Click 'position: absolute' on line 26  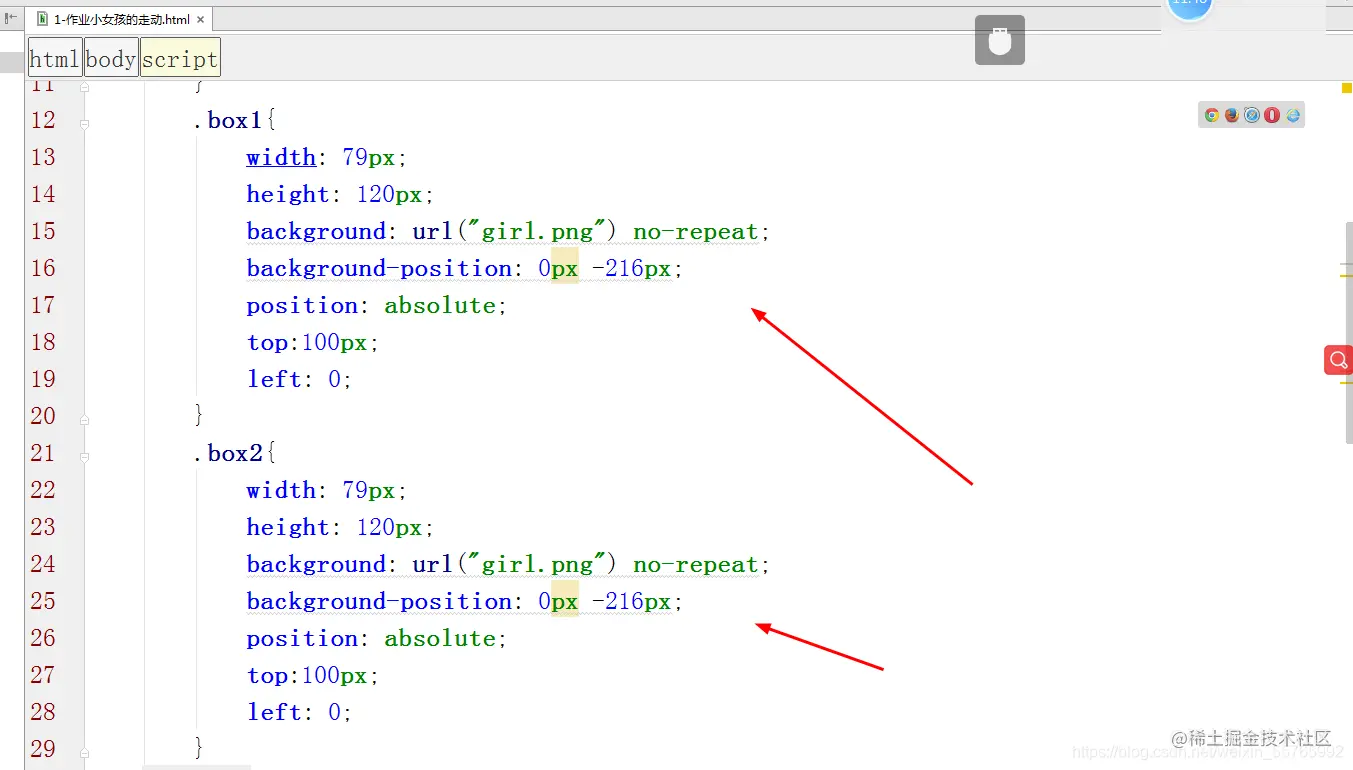point(377,638)
